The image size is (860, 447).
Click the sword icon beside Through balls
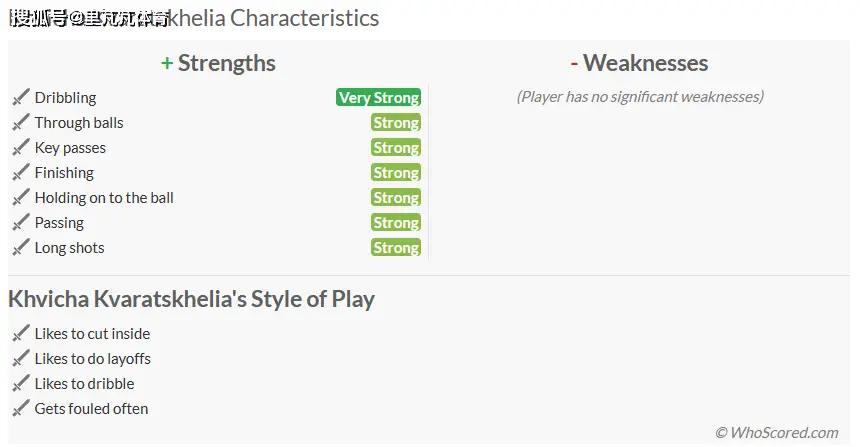click(20, 123)
